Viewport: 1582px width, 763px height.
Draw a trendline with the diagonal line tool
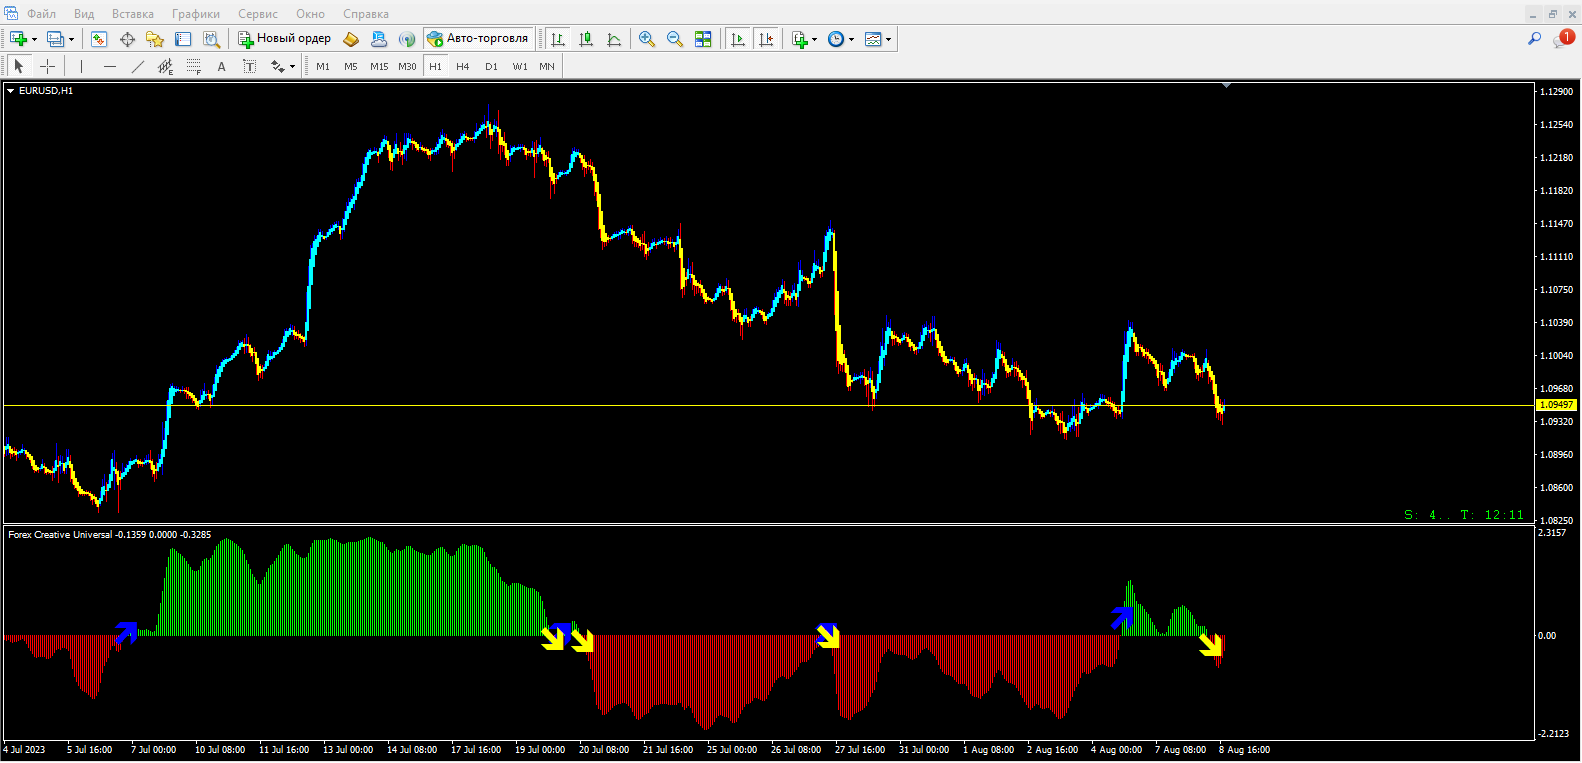click(x=138, y=66)
